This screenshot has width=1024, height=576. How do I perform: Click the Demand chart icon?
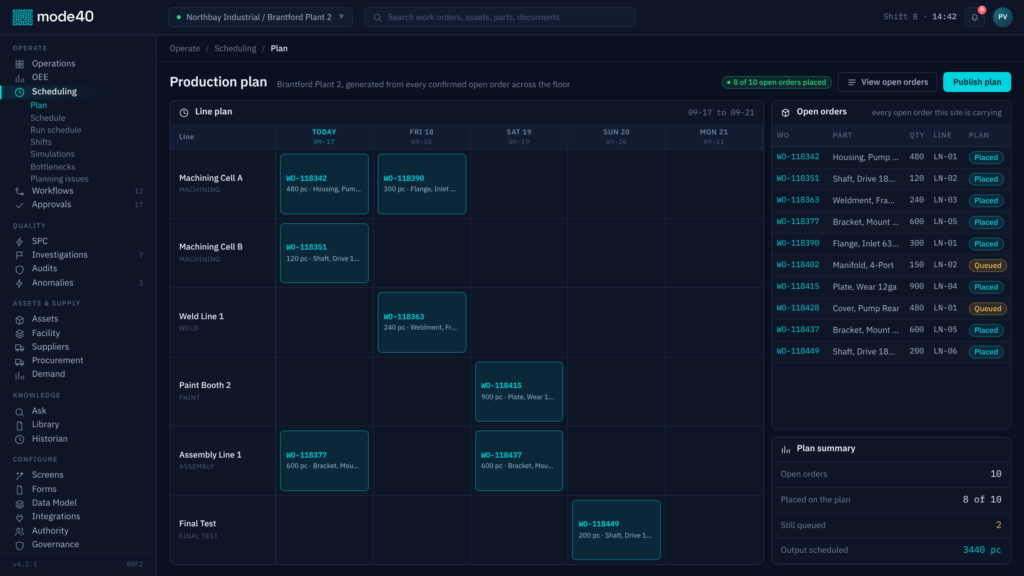coord(20,375)
